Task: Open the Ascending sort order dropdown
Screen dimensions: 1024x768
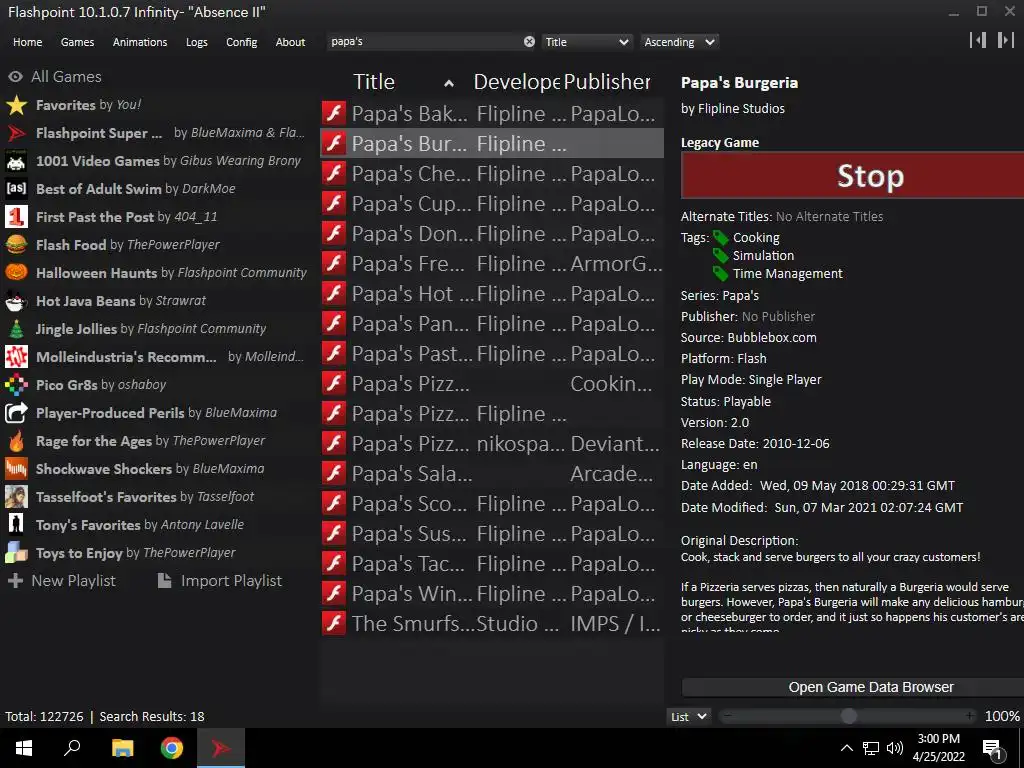Action: click(679, 42)
